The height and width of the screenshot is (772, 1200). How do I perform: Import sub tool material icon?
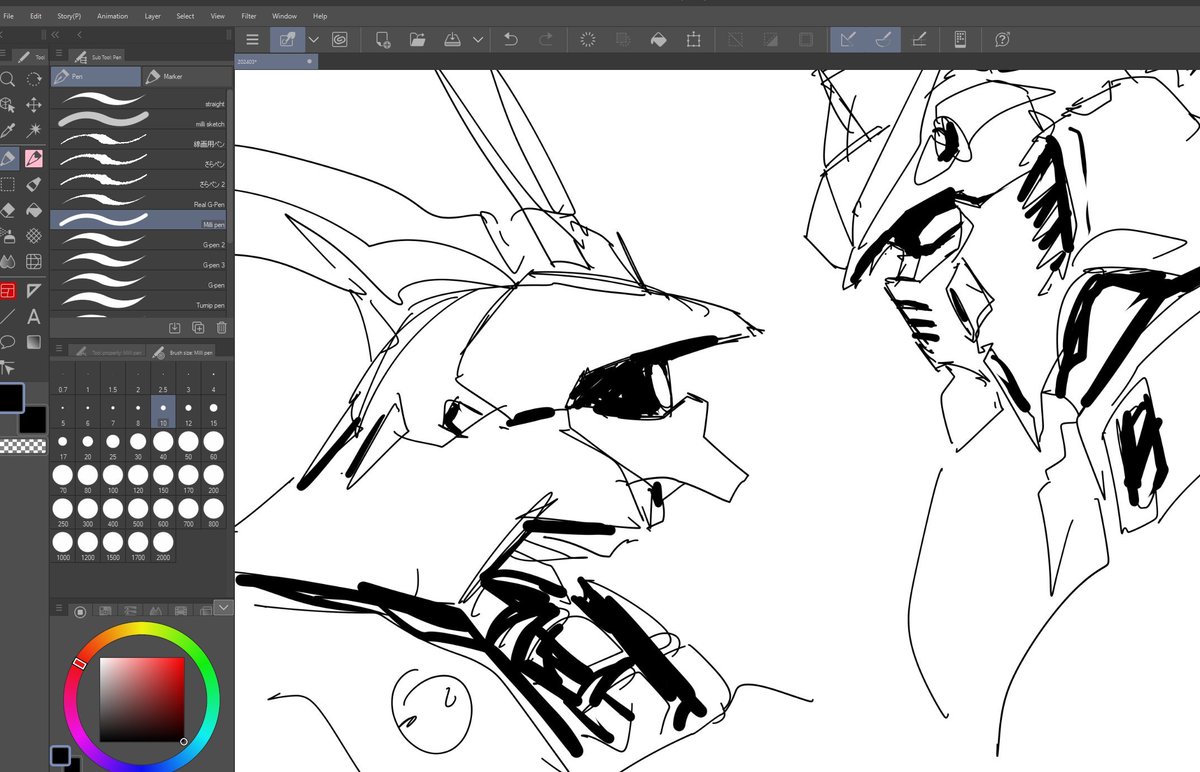[x=174, y=327]
